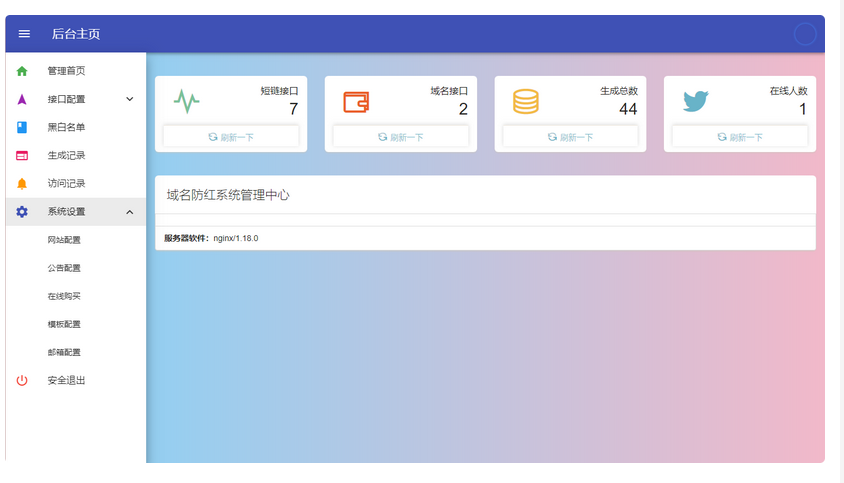Click the blue 黑白名单 book icon
This screenshot has width=844, height=483.
pyautogui.click(x=22, y=127)
